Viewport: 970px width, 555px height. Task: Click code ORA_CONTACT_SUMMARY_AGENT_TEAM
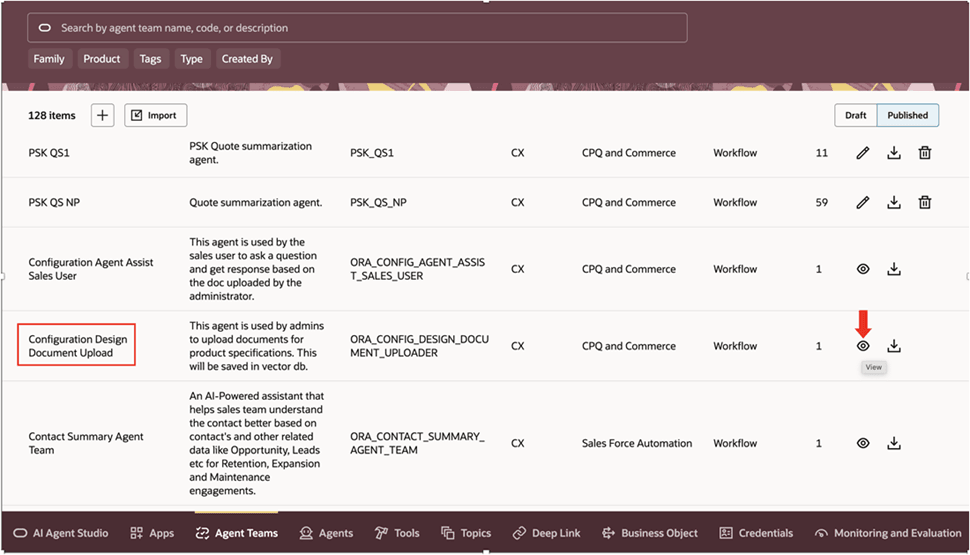(x=417, y=443)
